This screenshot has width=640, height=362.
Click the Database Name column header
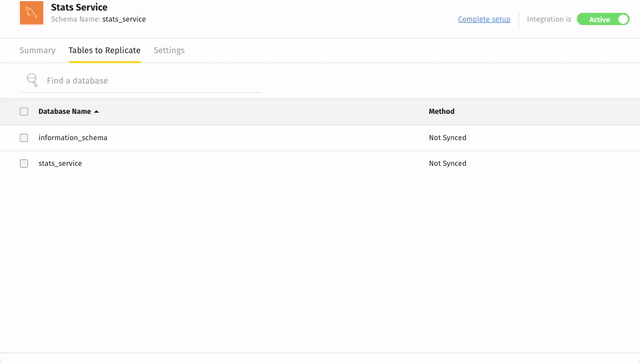point(64,111)
